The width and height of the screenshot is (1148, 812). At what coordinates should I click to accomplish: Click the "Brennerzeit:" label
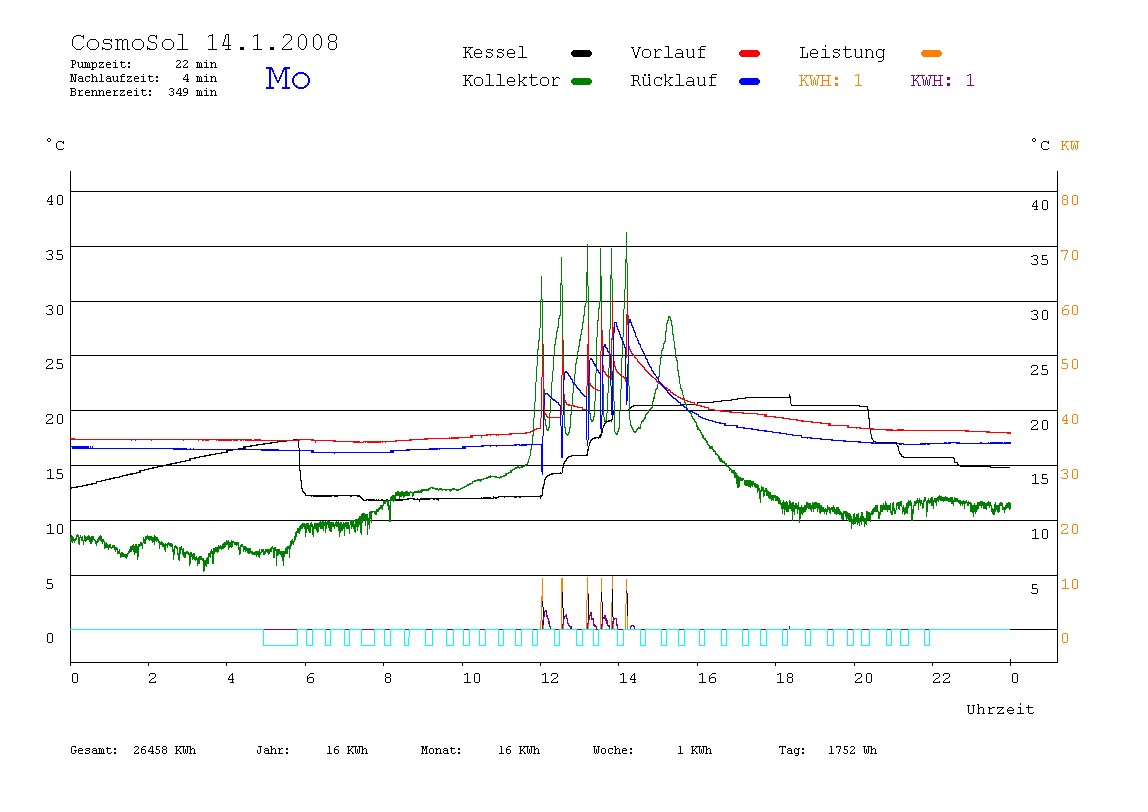(x=111, y=92)
